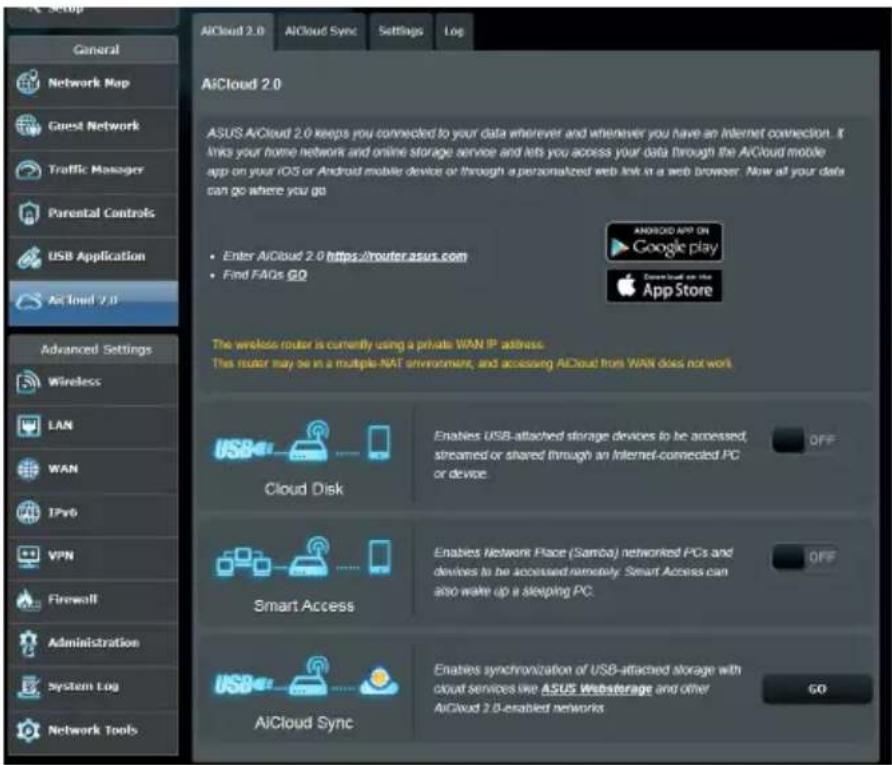This screenshot has height=765, width=892.
Task: Open the Log tab
Action: point(454,31)
